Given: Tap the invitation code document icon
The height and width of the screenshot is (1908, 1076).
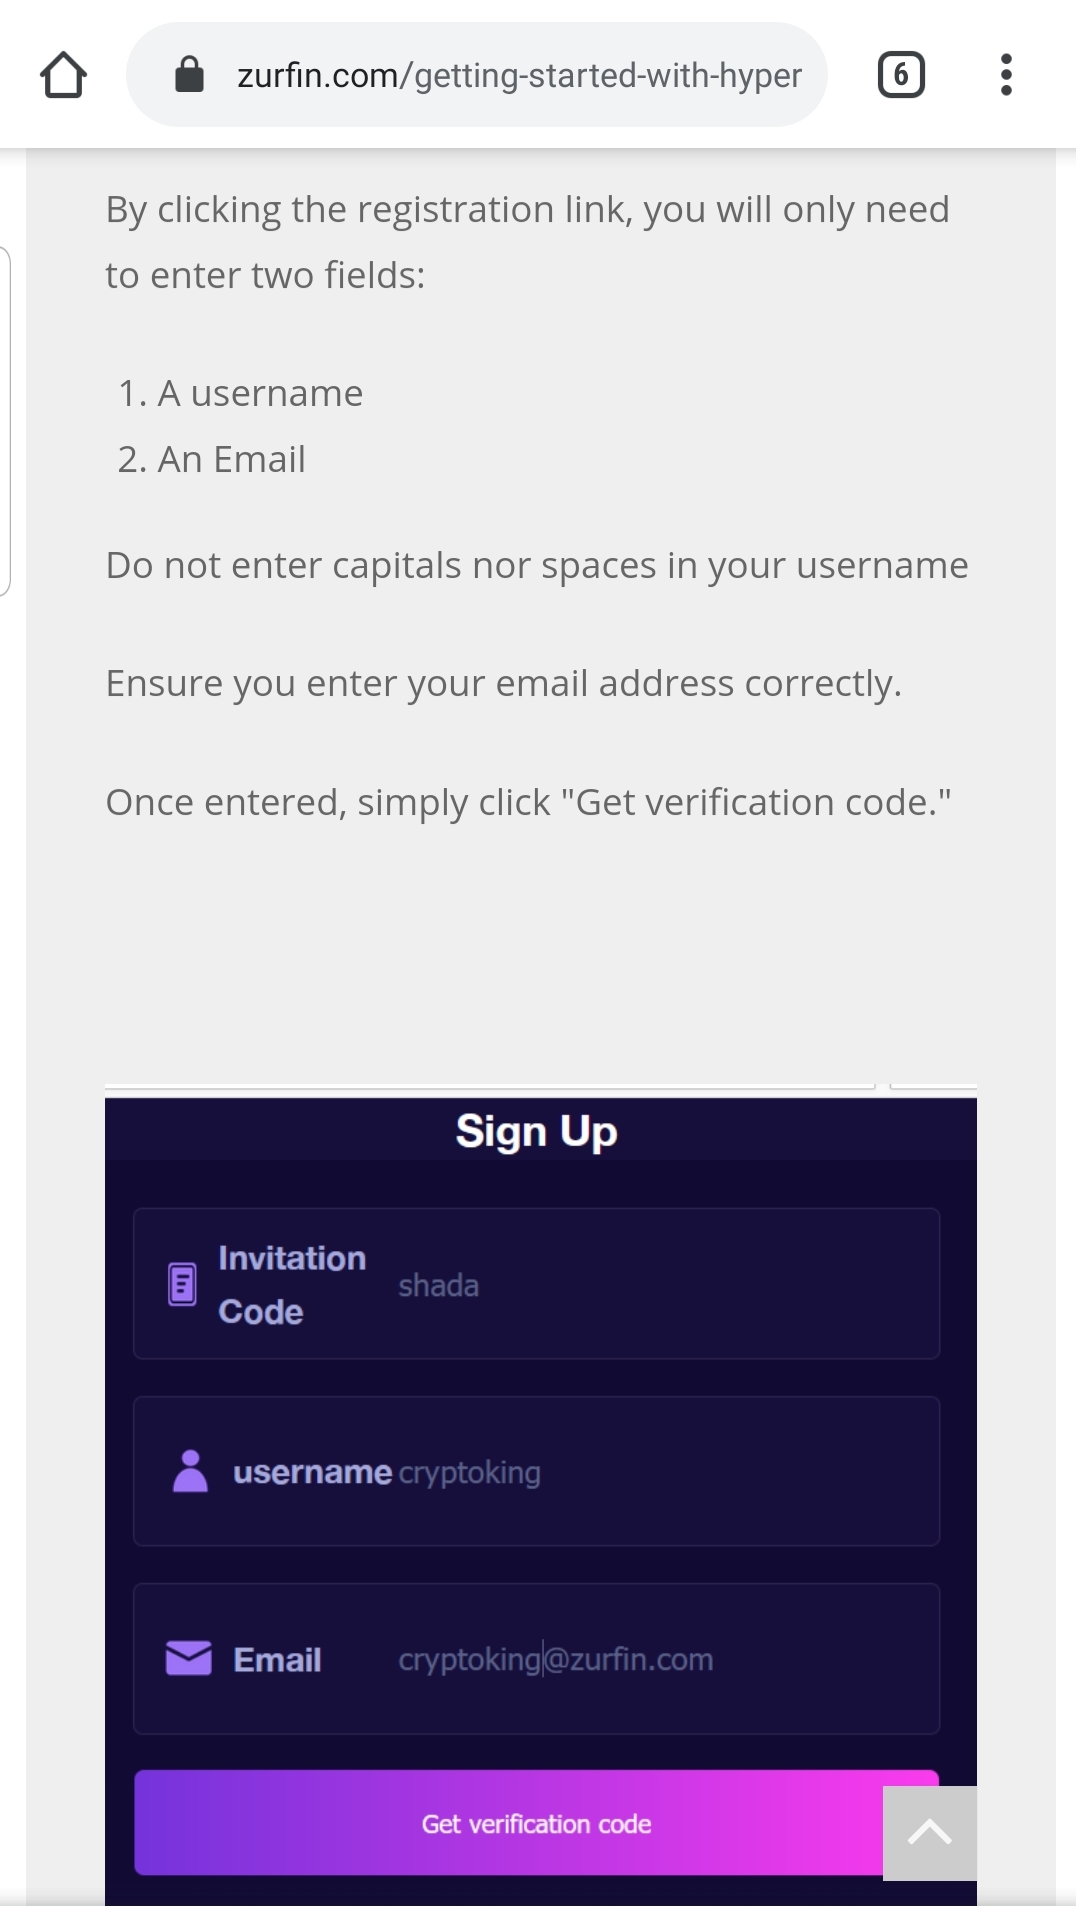Looking at the screenshot, I should point(182,1285).
